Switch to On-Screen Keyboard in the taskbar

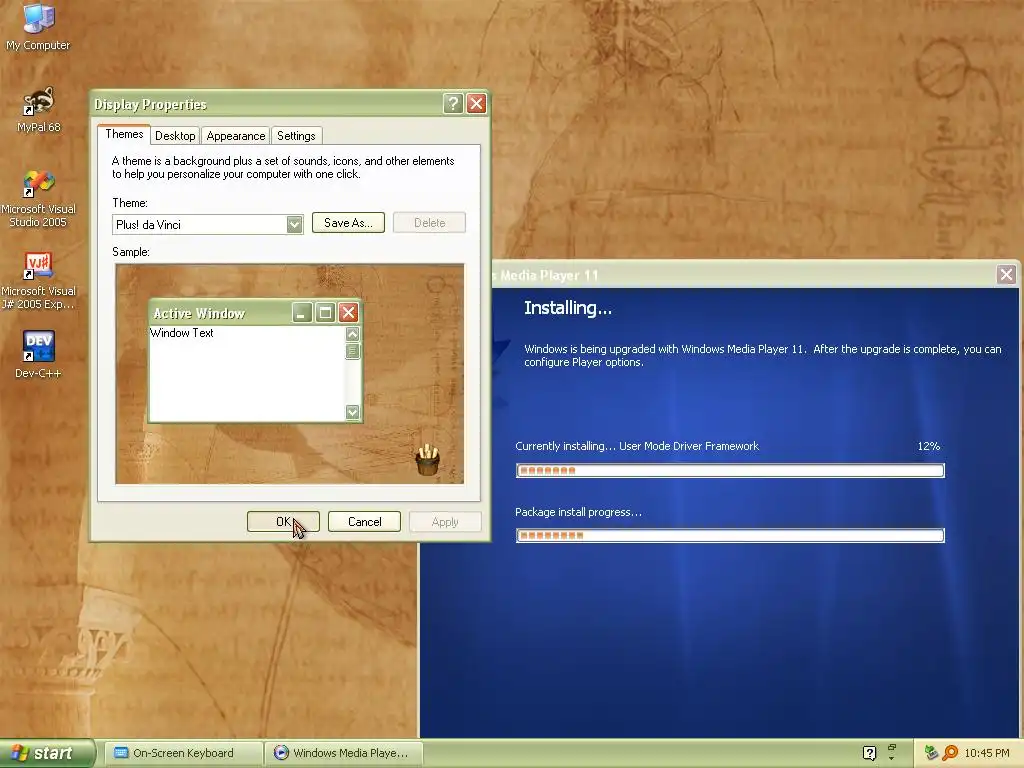coord(184,753)
